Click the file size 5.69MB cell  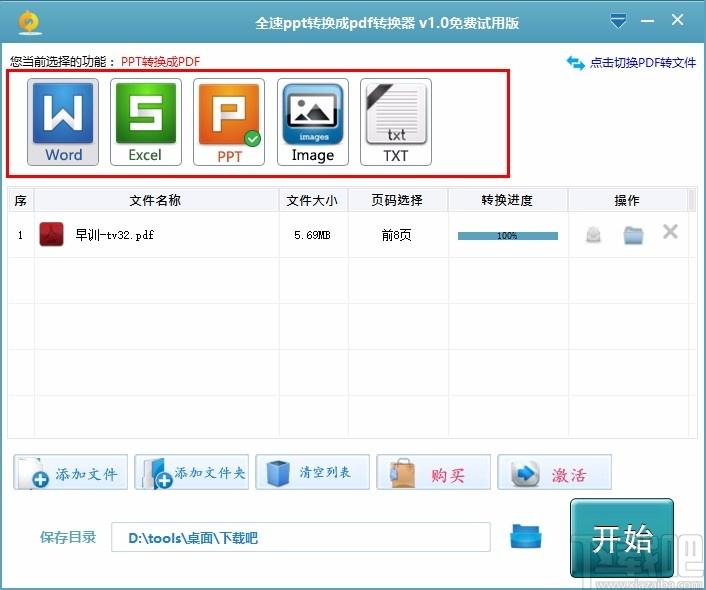(312, 235)
